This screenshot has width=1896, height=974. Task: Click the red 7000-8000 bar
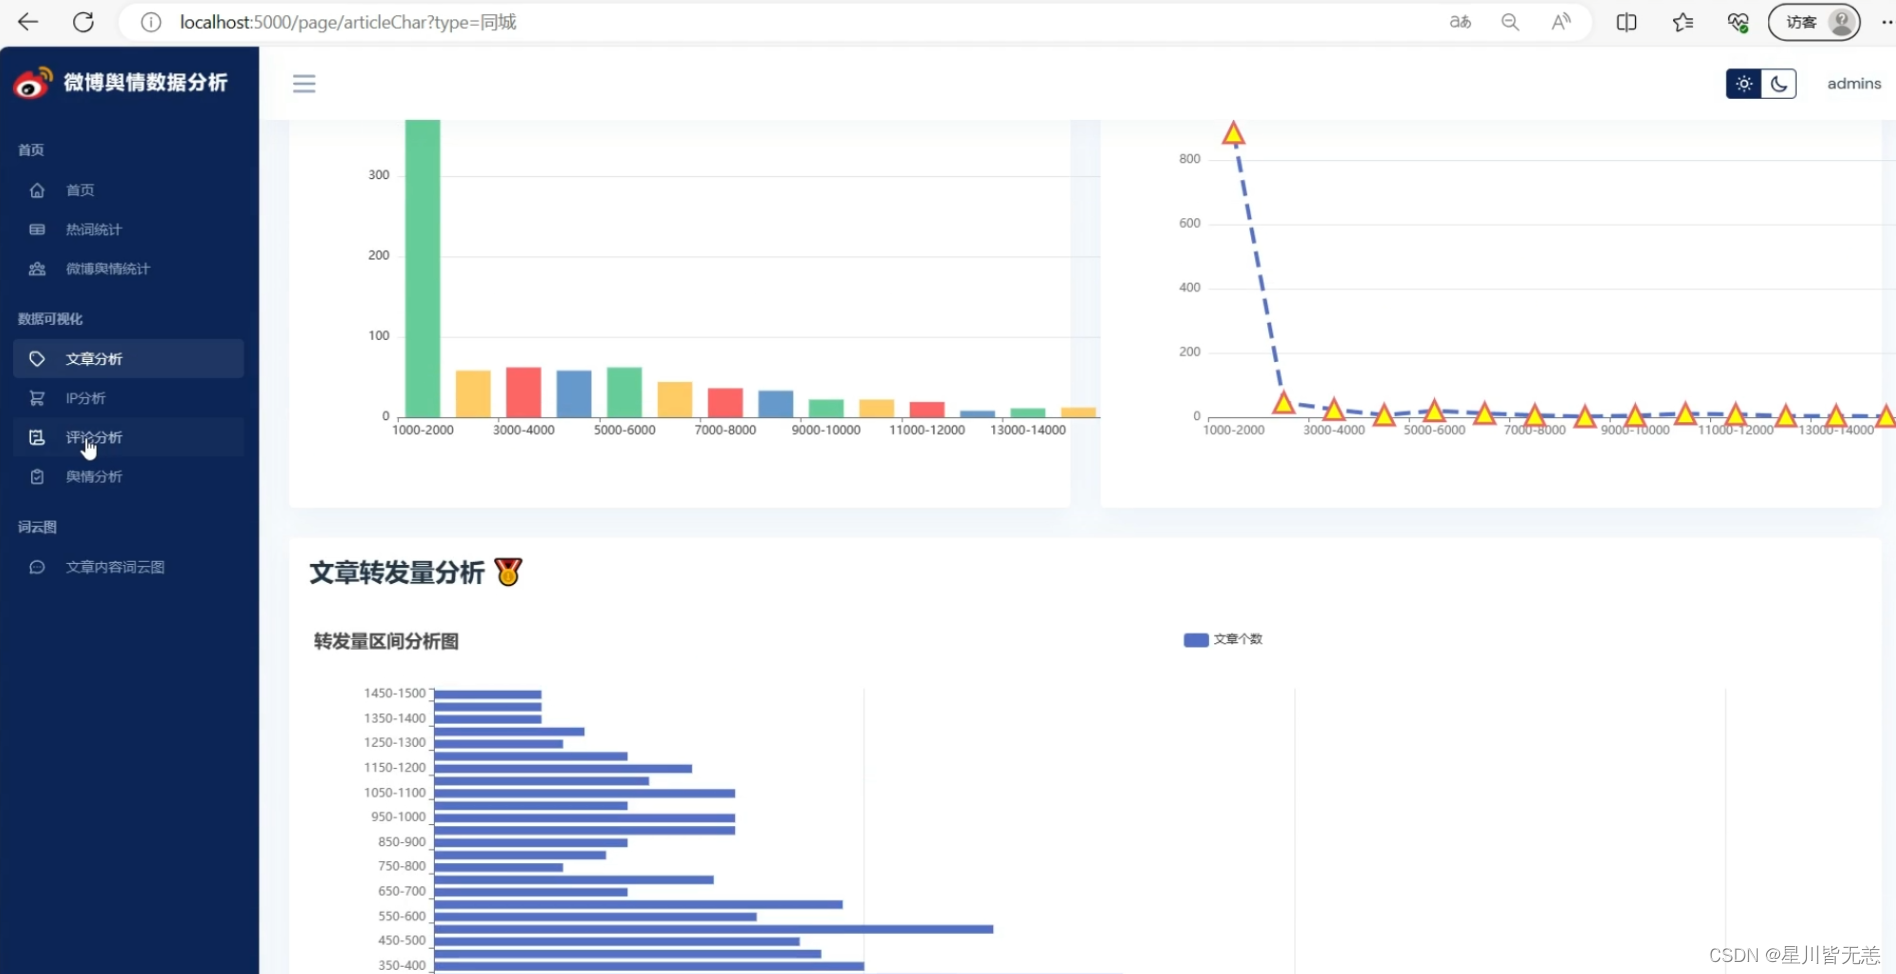725,402
